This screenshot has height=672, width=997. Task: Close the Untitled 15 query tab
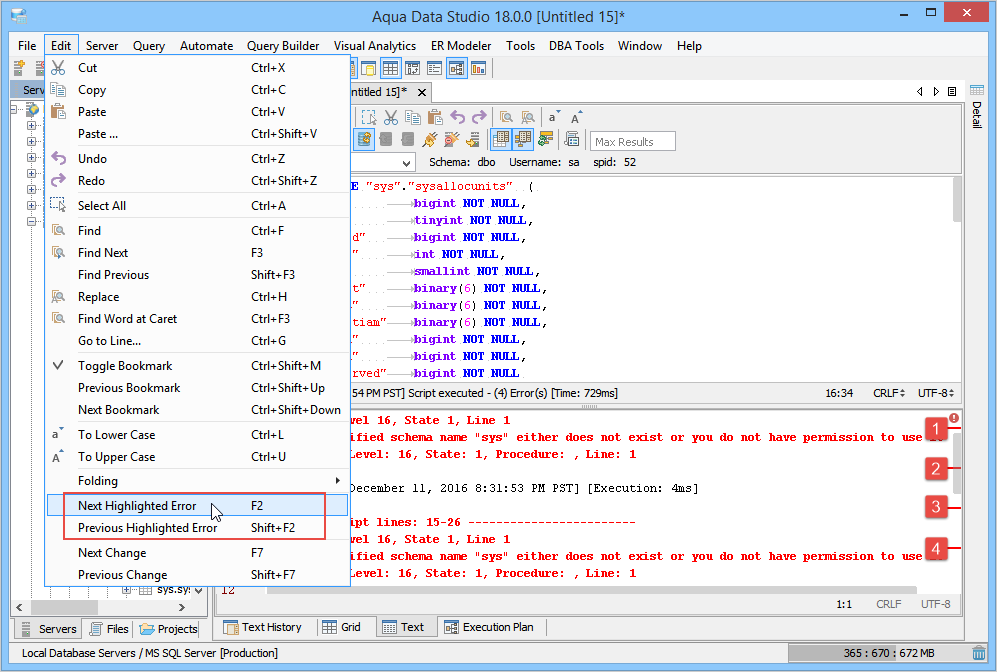[x=422, y=92]
